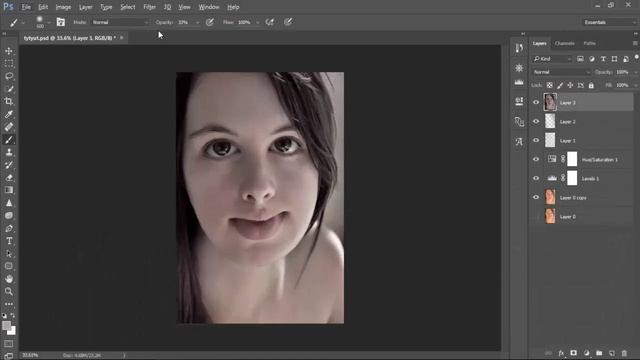Select the Healing Brush tool
Image resolution: width=640 pixels, height=360 pixels.
(9, 127)
